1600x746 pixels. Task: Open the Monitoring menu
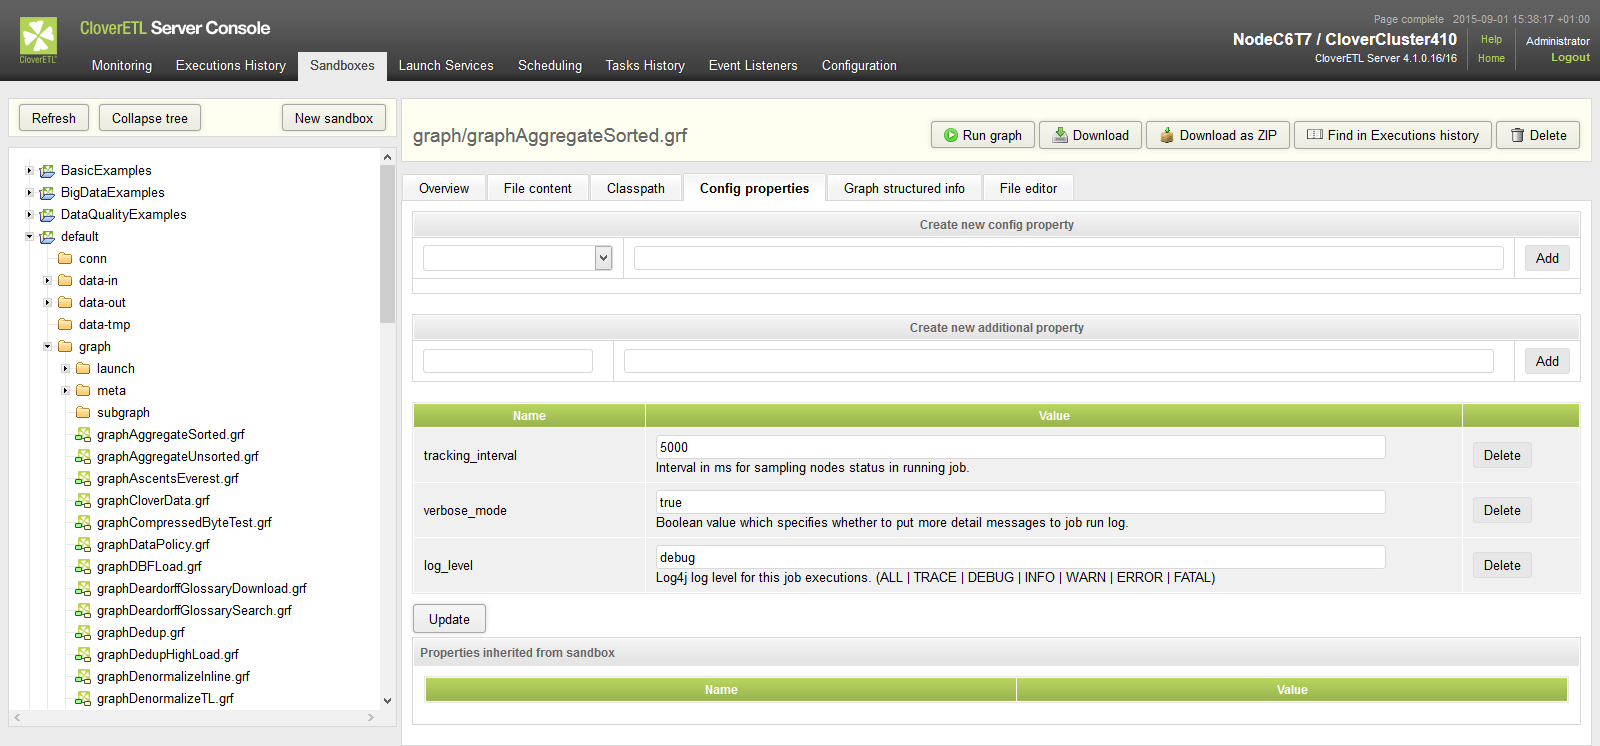pos(122,66)
